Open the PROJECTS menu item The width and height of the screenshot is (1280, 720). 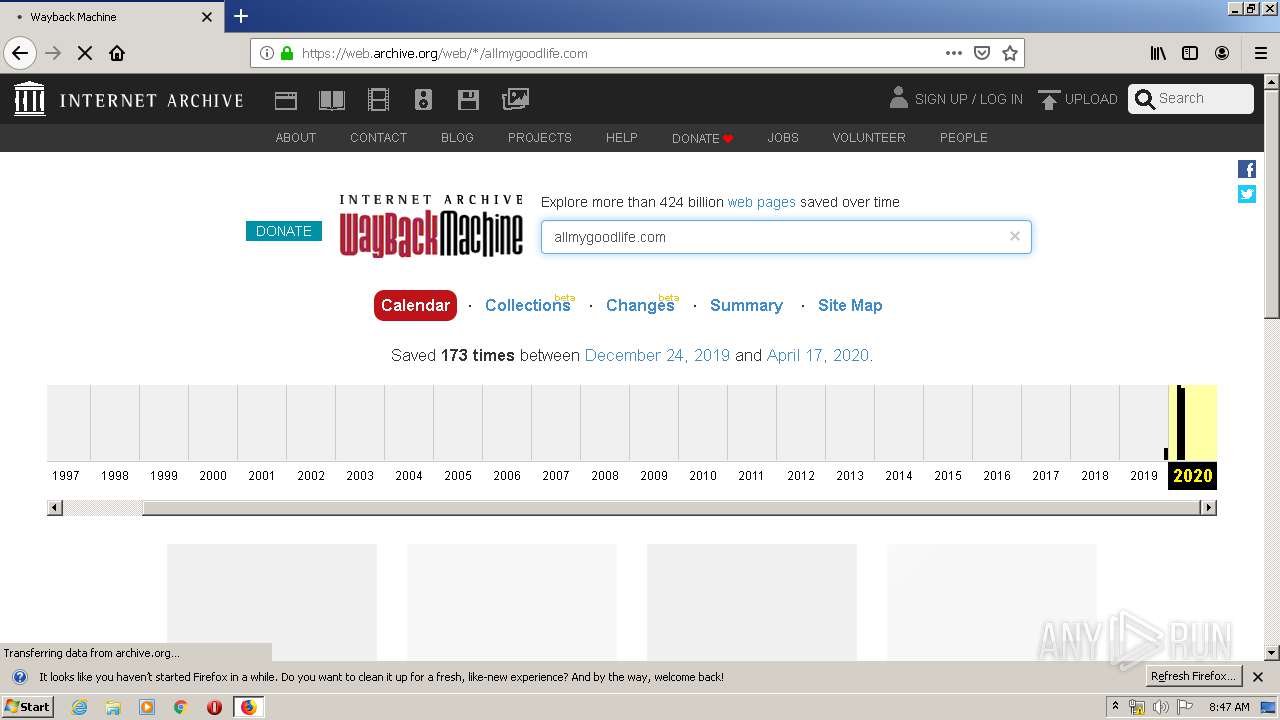540,138
